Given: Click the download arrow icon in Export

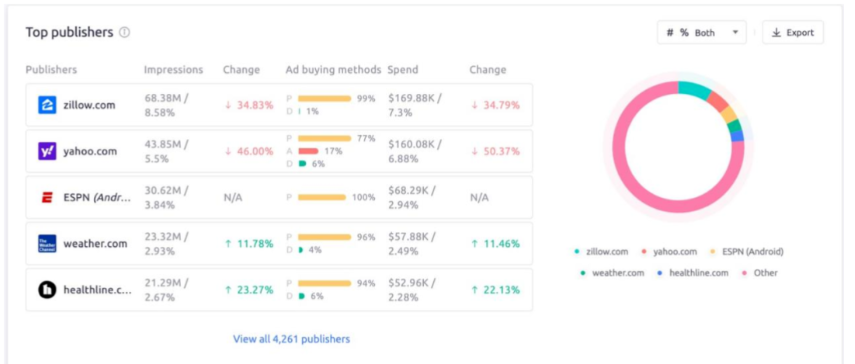Looking at the screenshot, I should (776, 33).
